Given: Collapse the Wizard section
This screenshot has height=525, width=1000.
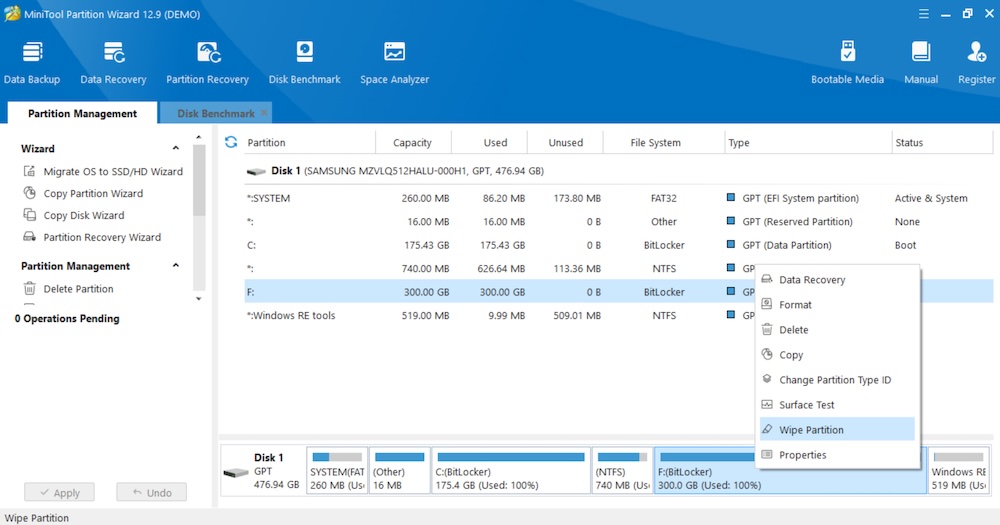Looking at the screenshot, I should [175, 148].
